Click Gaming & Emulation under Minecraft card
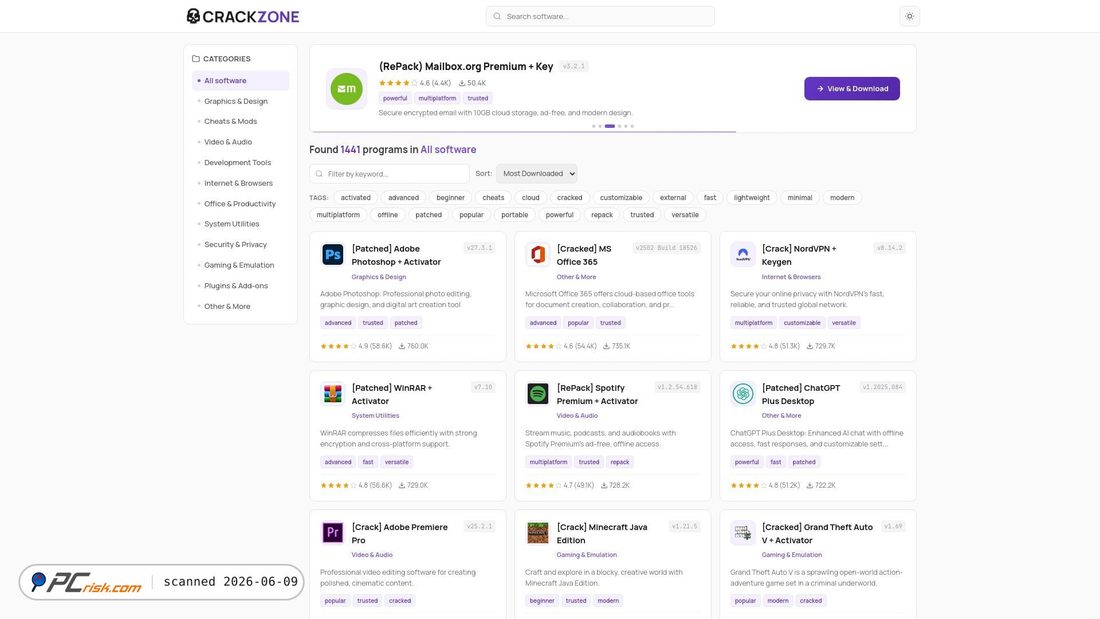Screen dimensions: 1100x619 tap(586, 555)
